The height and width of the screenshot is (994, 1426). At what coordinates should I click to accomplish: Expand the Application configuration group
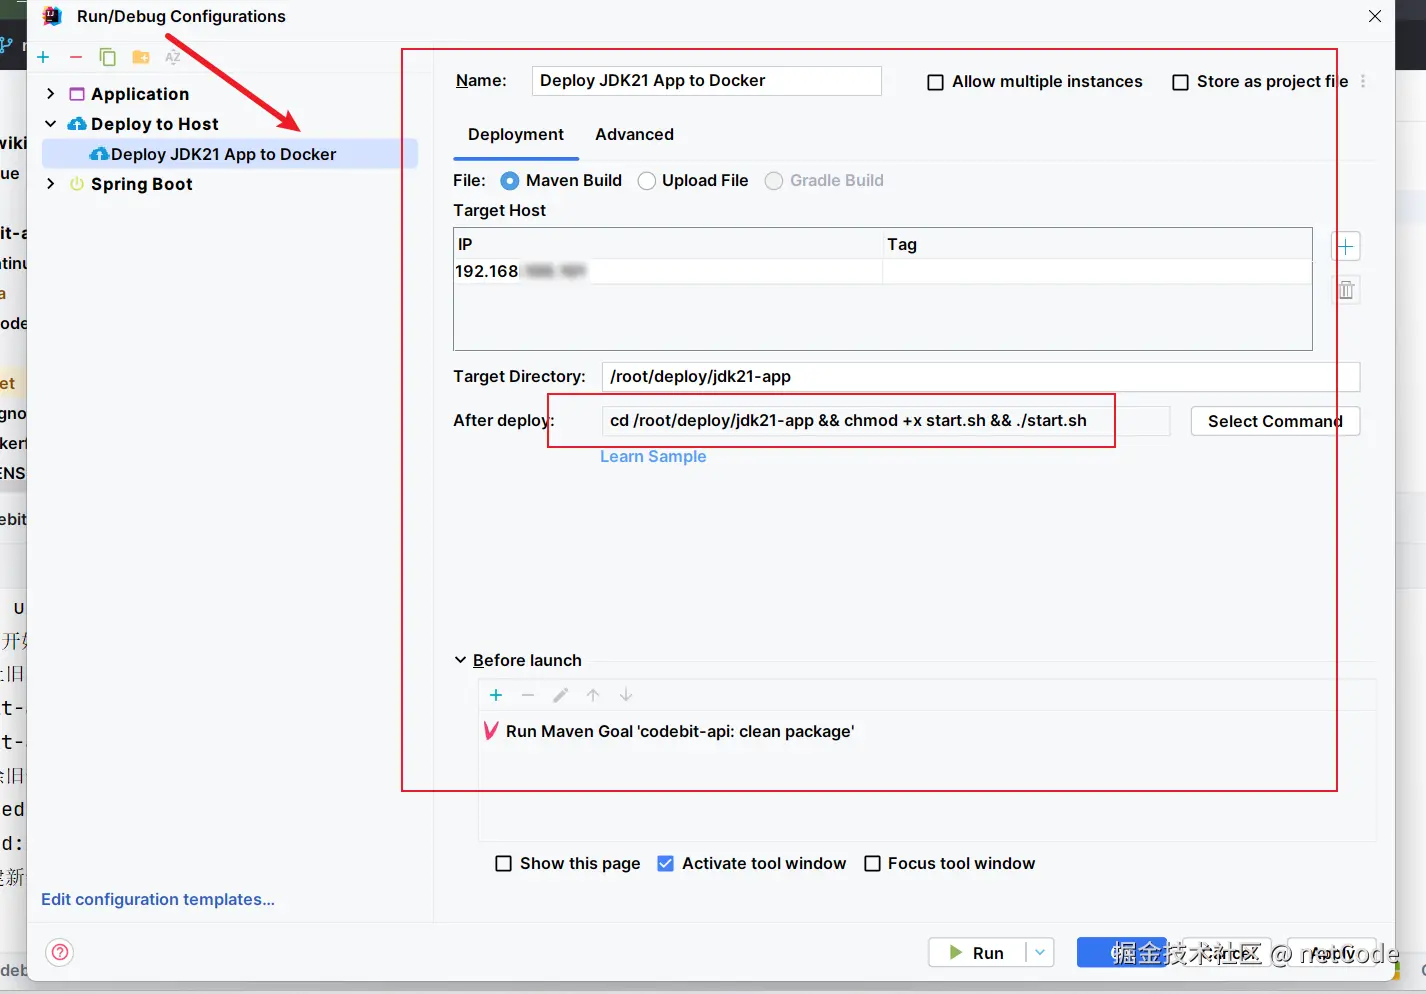[51, 93]
